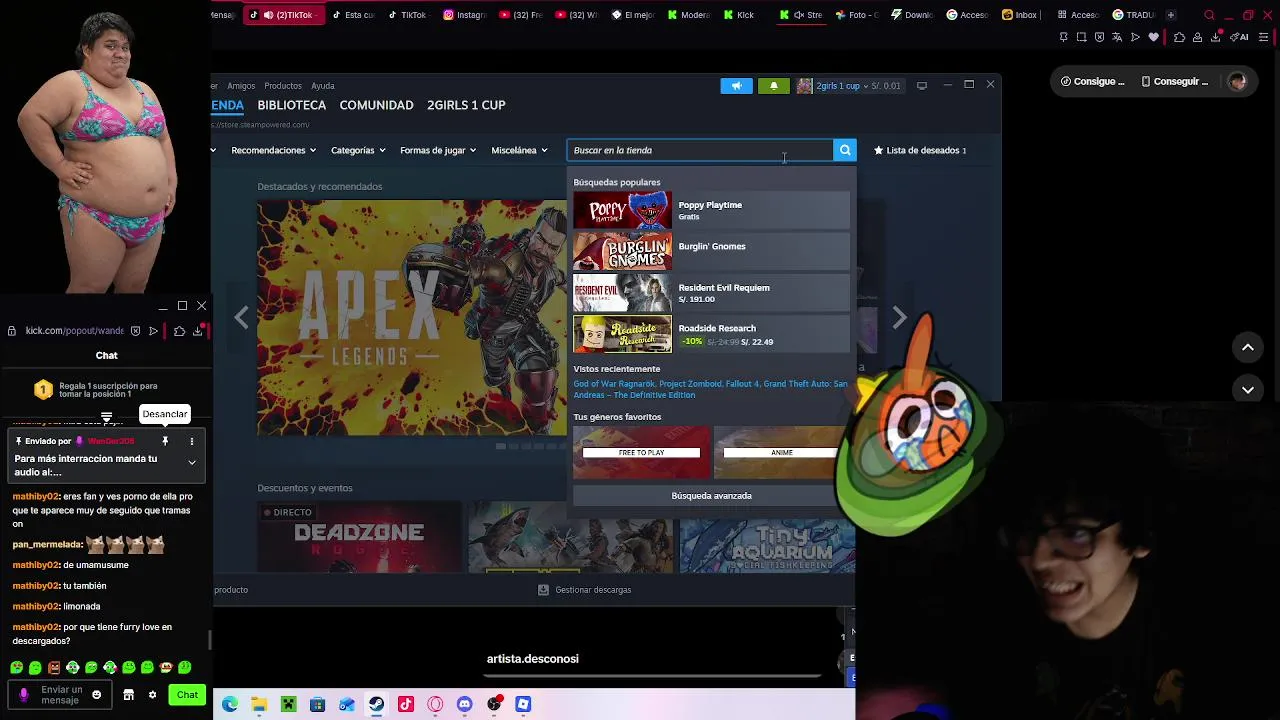Image resolution: width=1280 pixels, height=720 pixels.
Task: Click the Consigue button in browser panel
Action: pos(1093,82)
